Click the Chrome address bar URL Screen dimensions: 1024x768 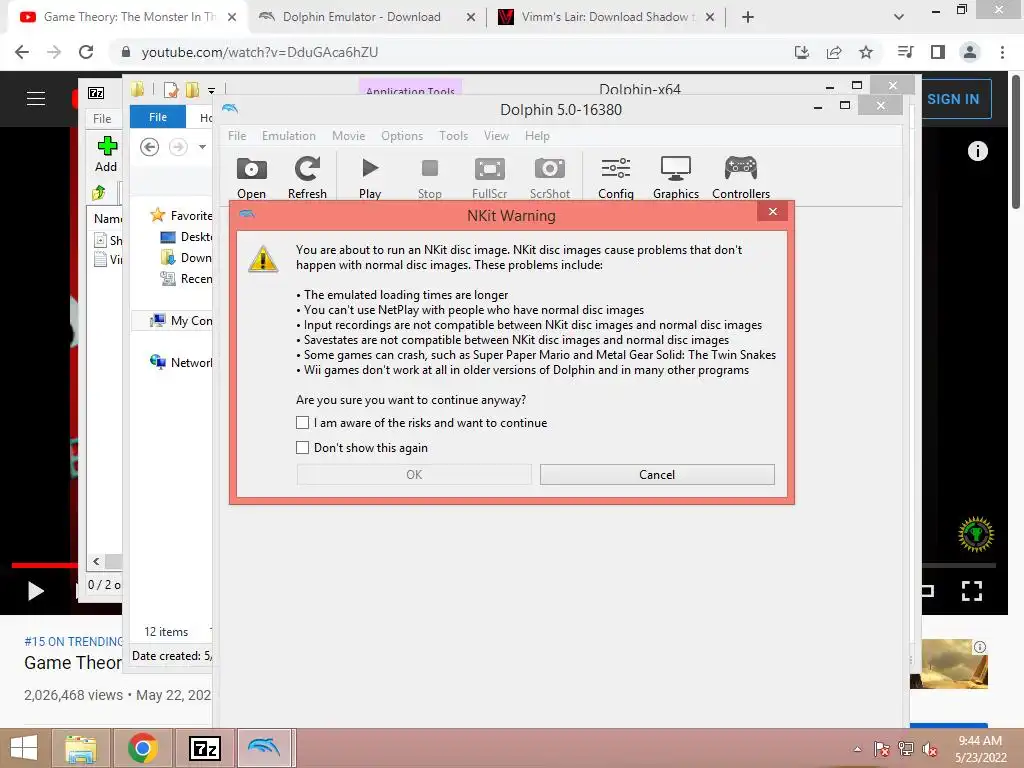260,52
